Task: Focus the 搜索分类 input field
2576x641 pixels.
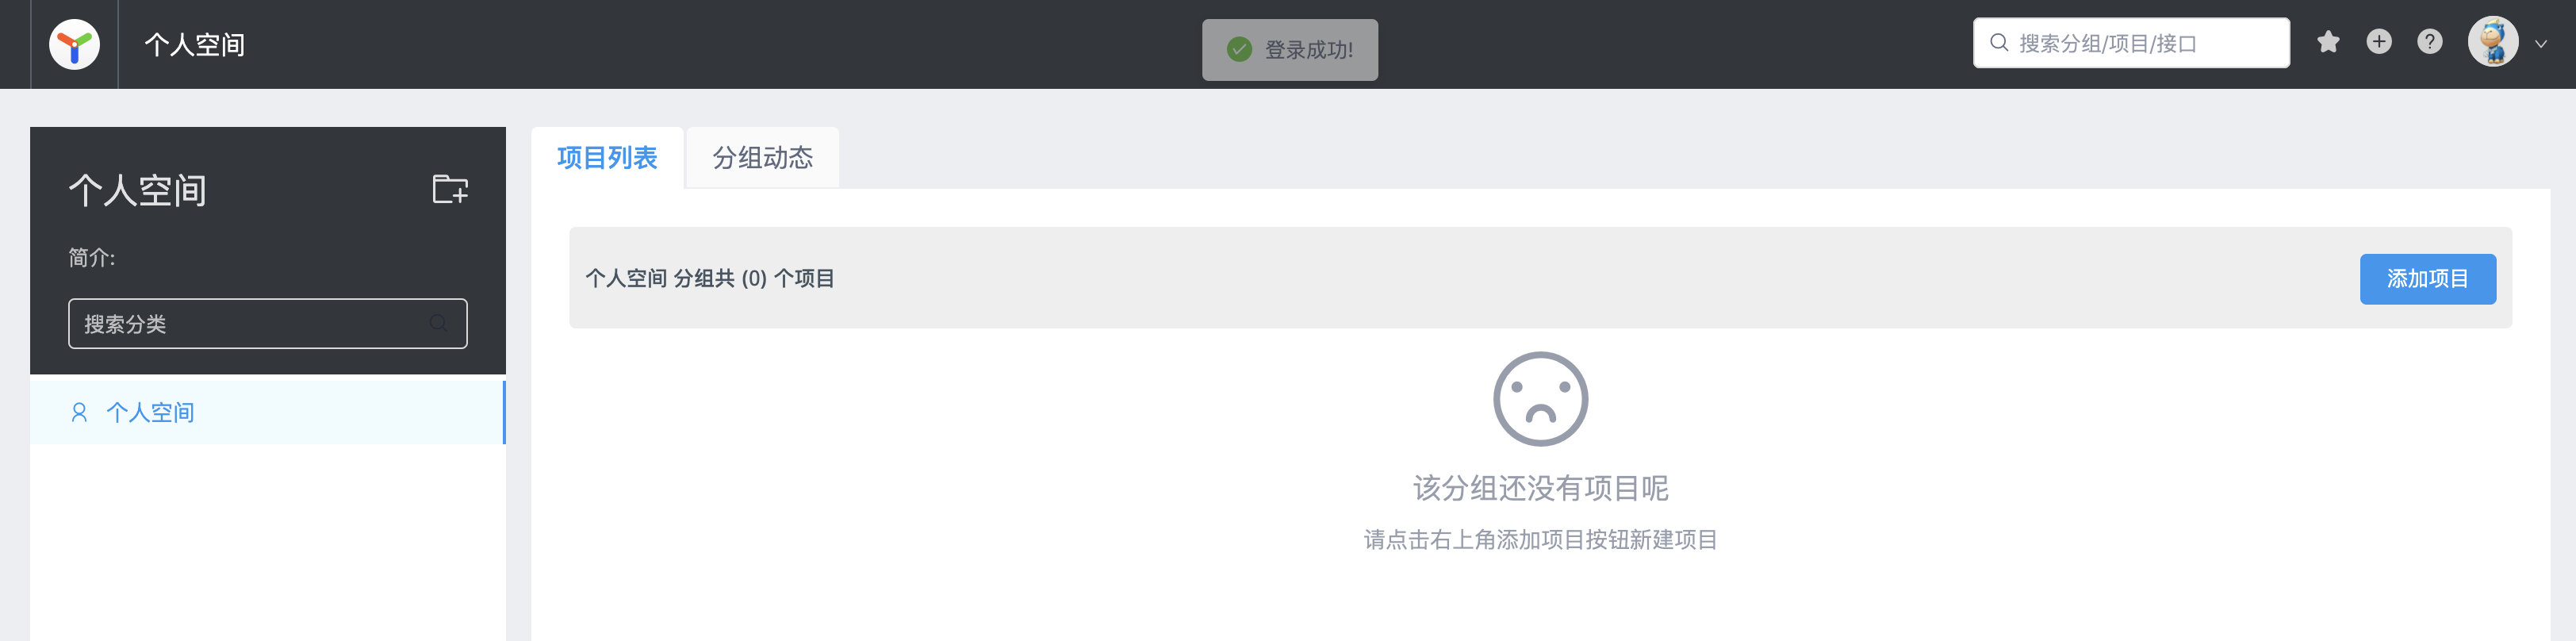Action: click(x=267, y=323)
